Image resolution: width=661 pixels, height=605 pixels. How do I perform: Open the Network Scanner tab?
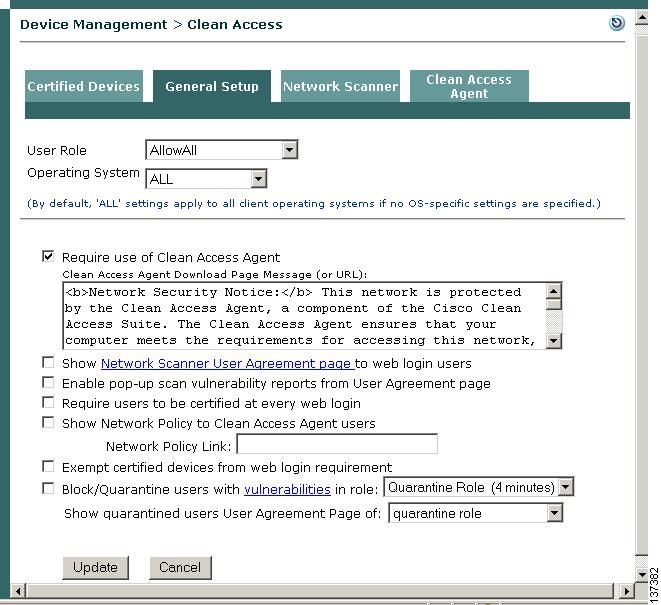point(340,87)
